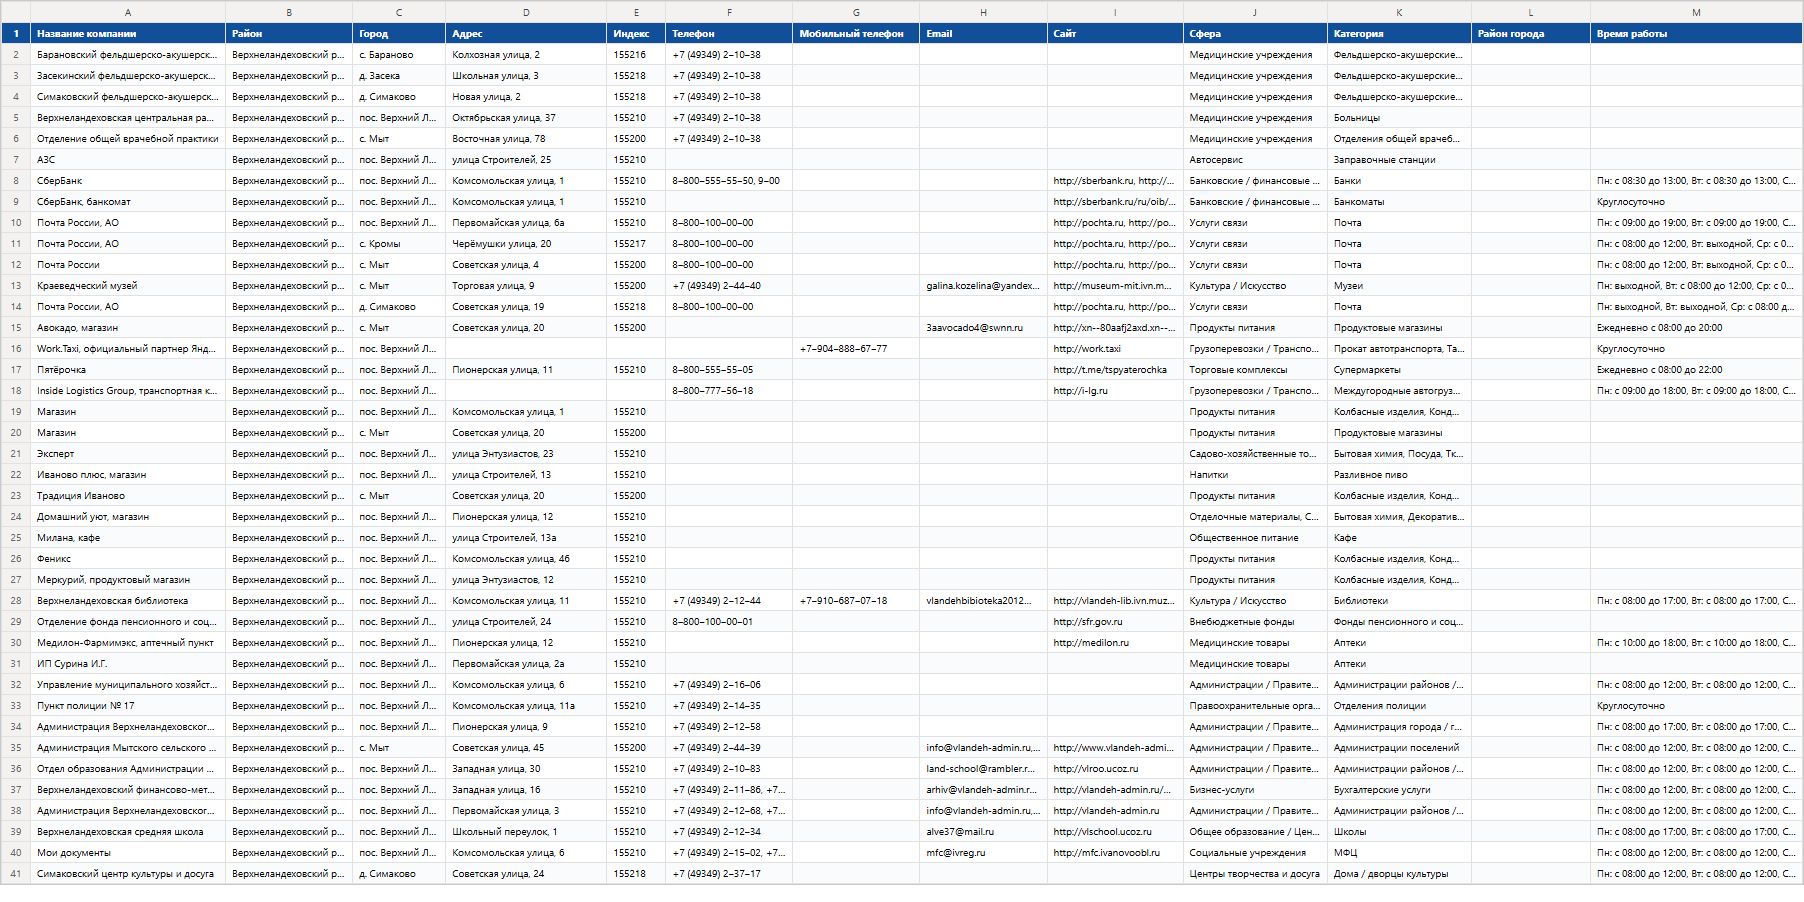Select the 'Напитки' sphere cell
Screen dimensions: 1804x902
coord(1255,474)
